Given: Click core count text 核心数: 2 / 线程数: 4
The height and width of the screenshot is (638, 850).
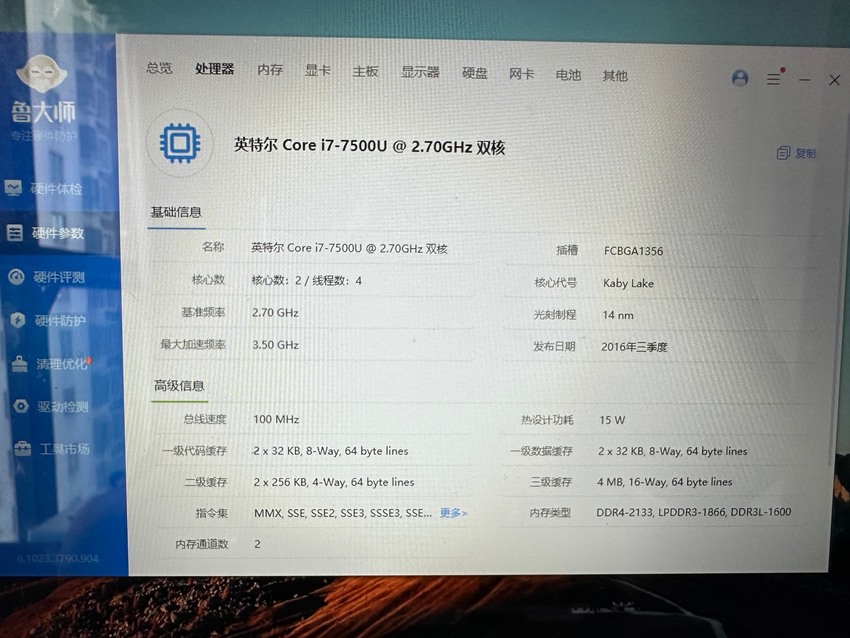Looking at the screenshot, I should 306,281.
